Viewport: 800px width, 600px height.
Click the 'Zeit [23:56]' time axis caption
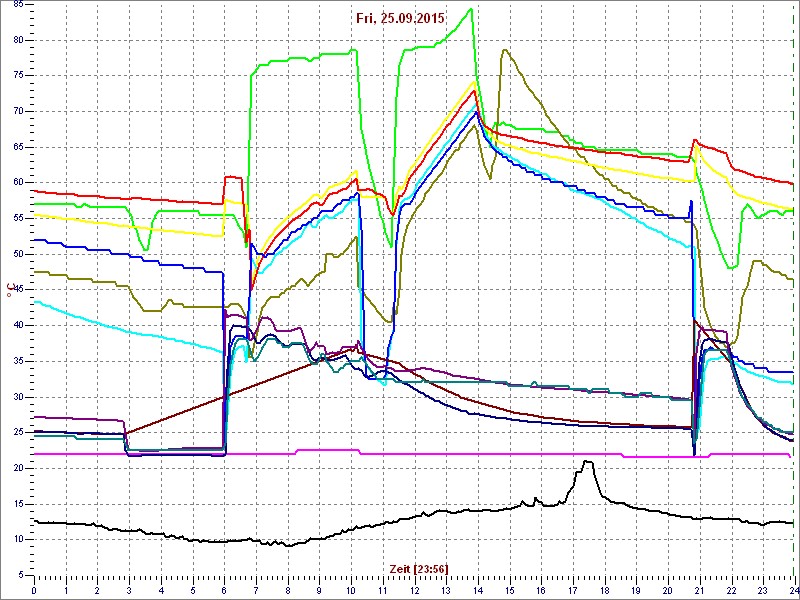pyautogui.click(x=419, y=568)
